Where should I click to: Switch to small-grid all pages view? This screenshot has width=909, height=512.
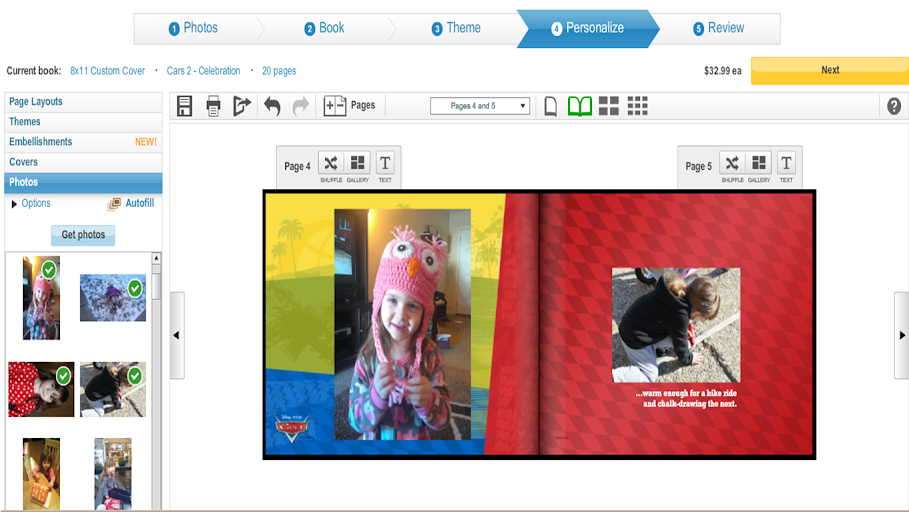point(638,106)
